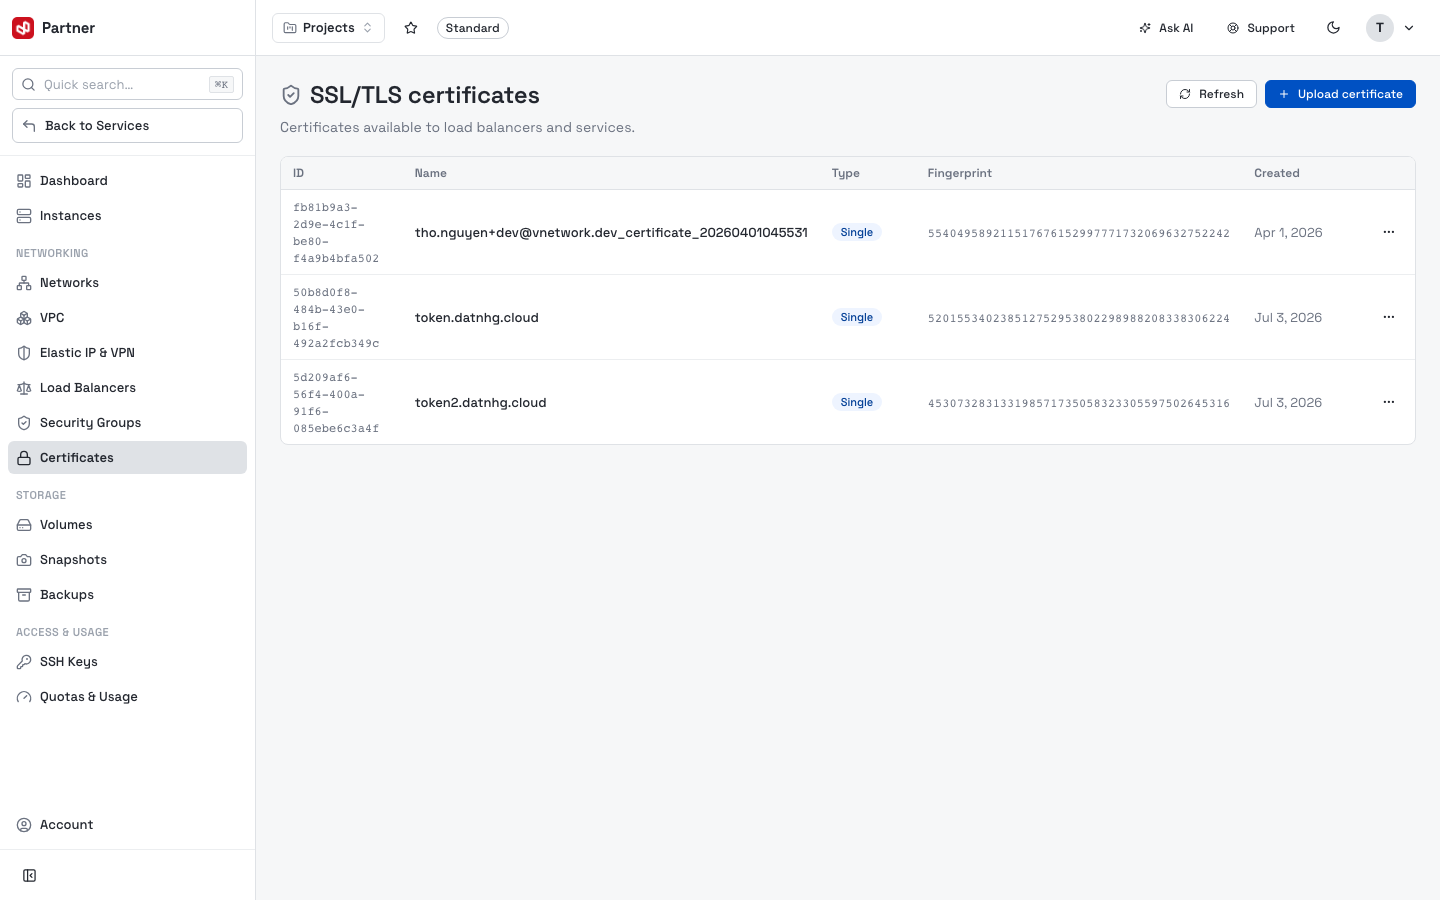The image size is (1440, 900).
Task: Open the Account page
Action: 127,825
